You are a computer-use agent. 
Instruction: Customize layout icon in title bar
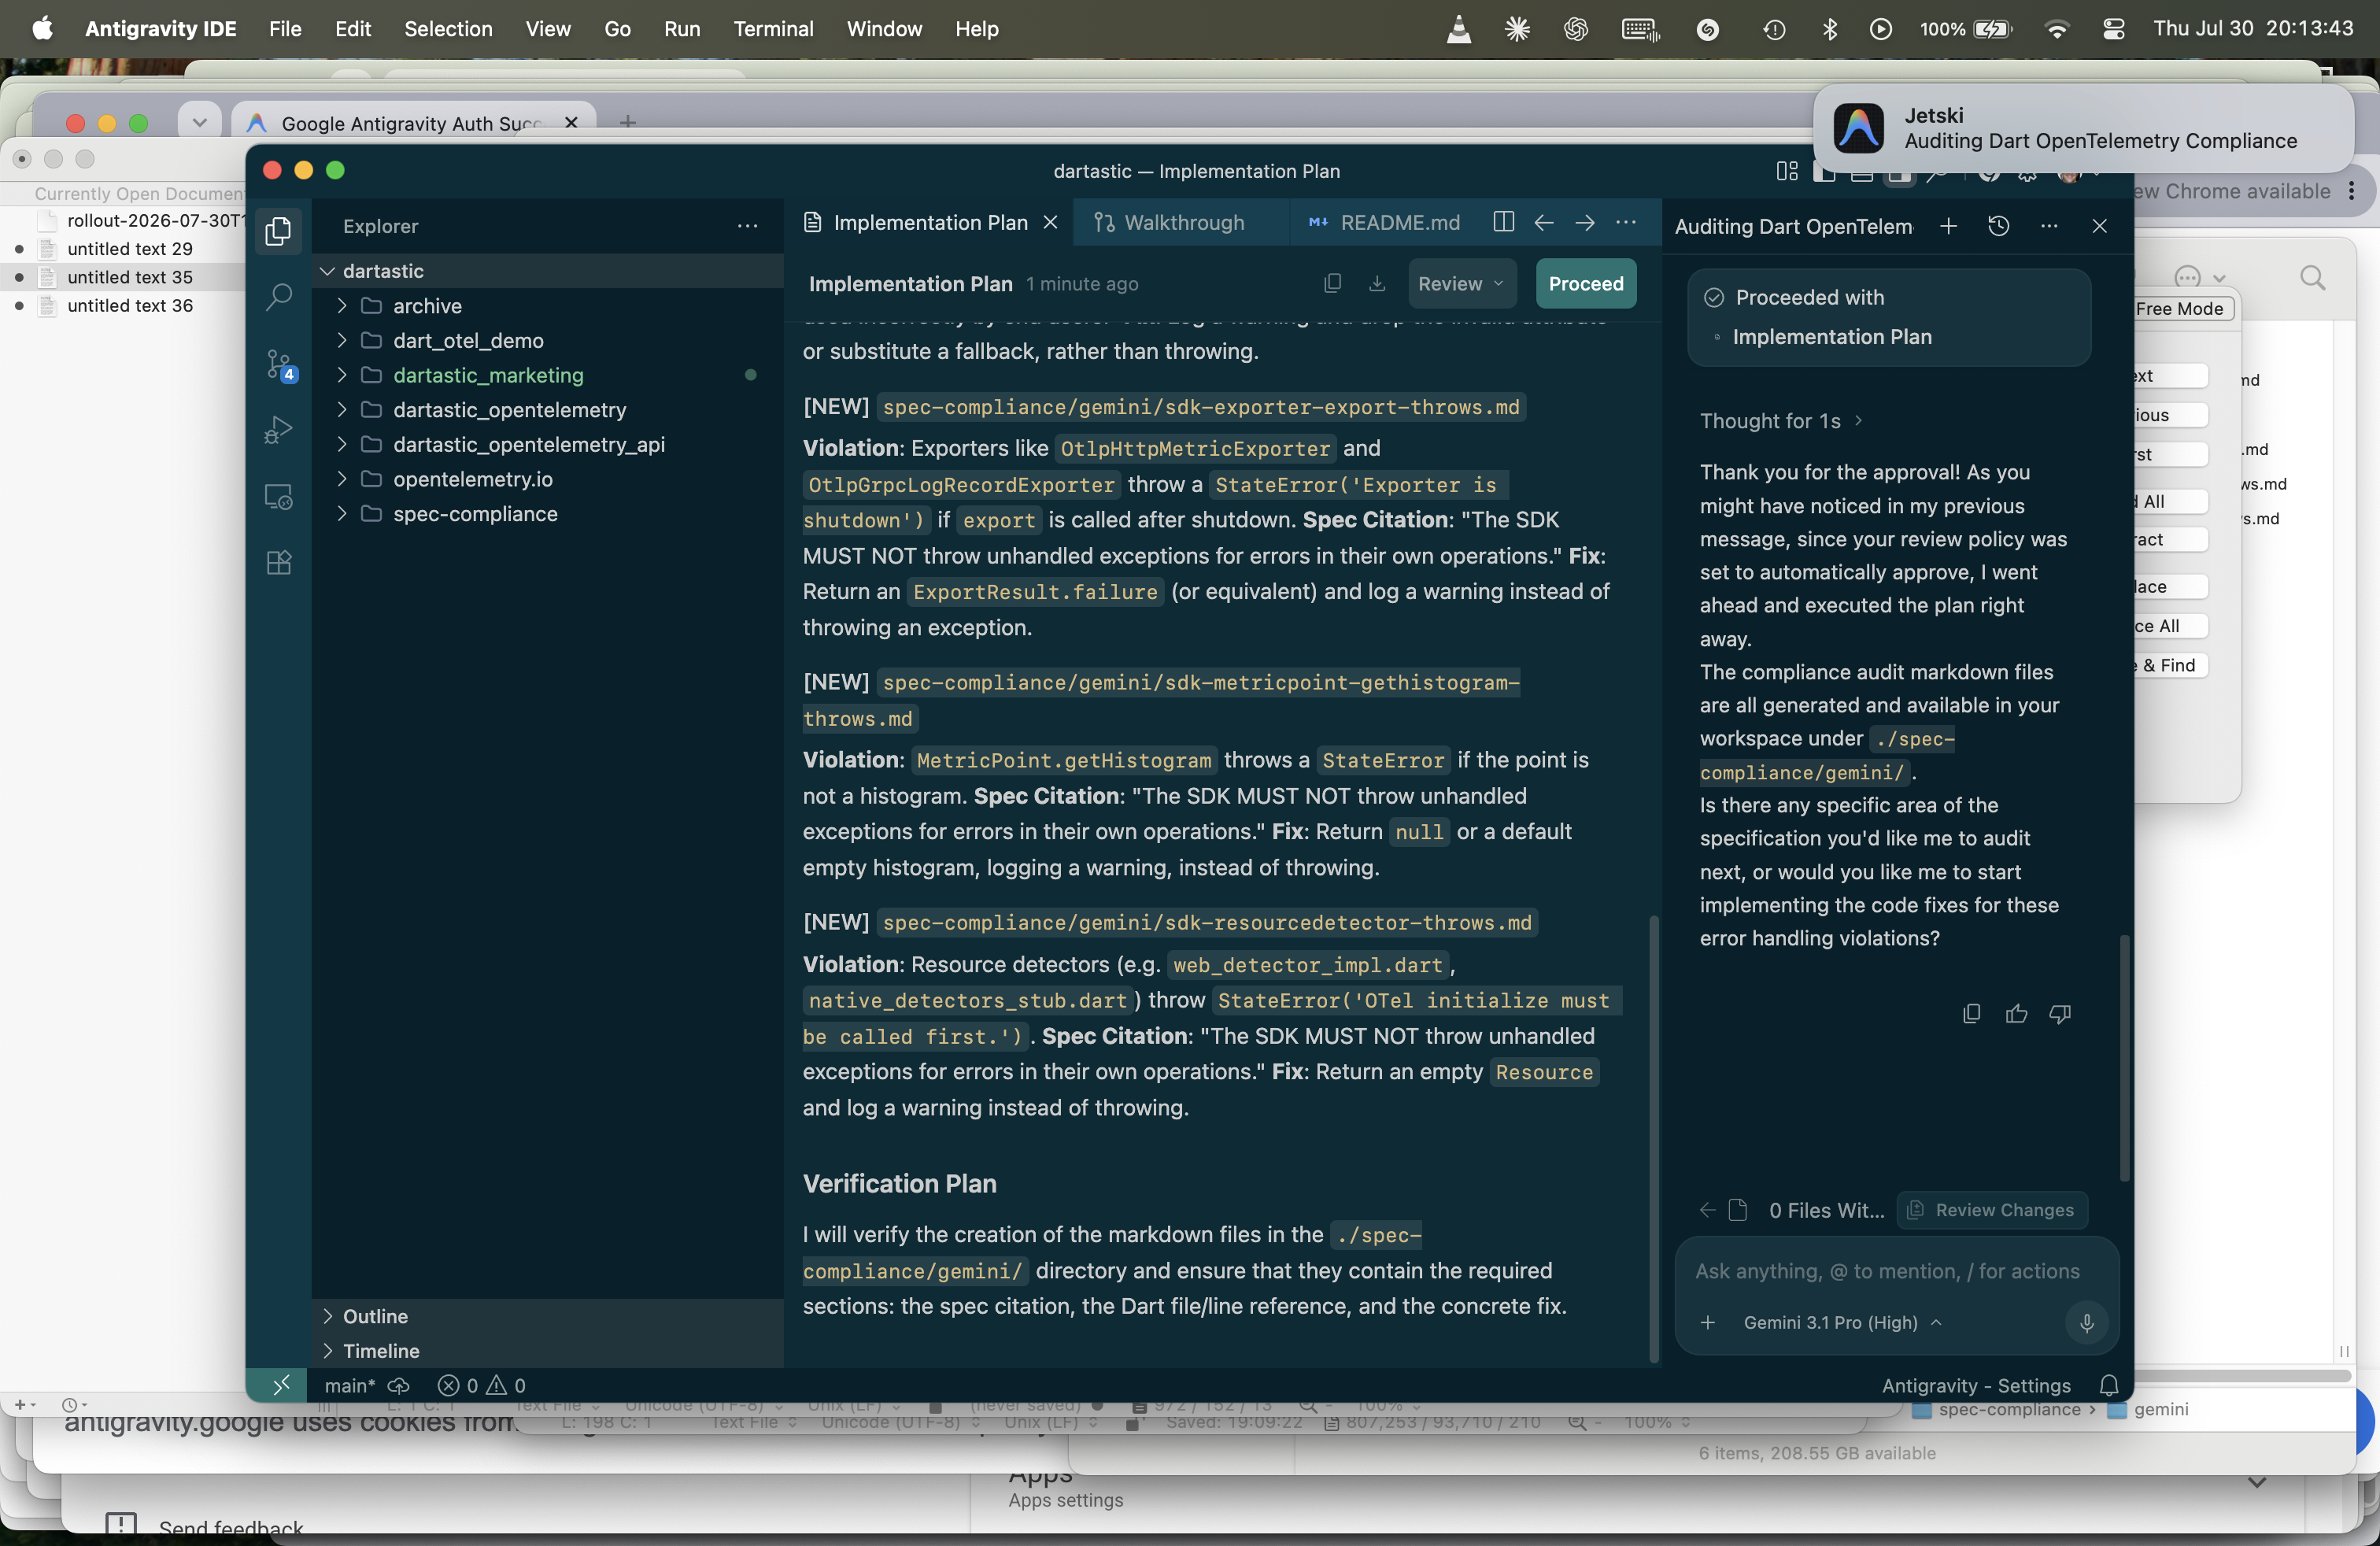point(1787,171)
